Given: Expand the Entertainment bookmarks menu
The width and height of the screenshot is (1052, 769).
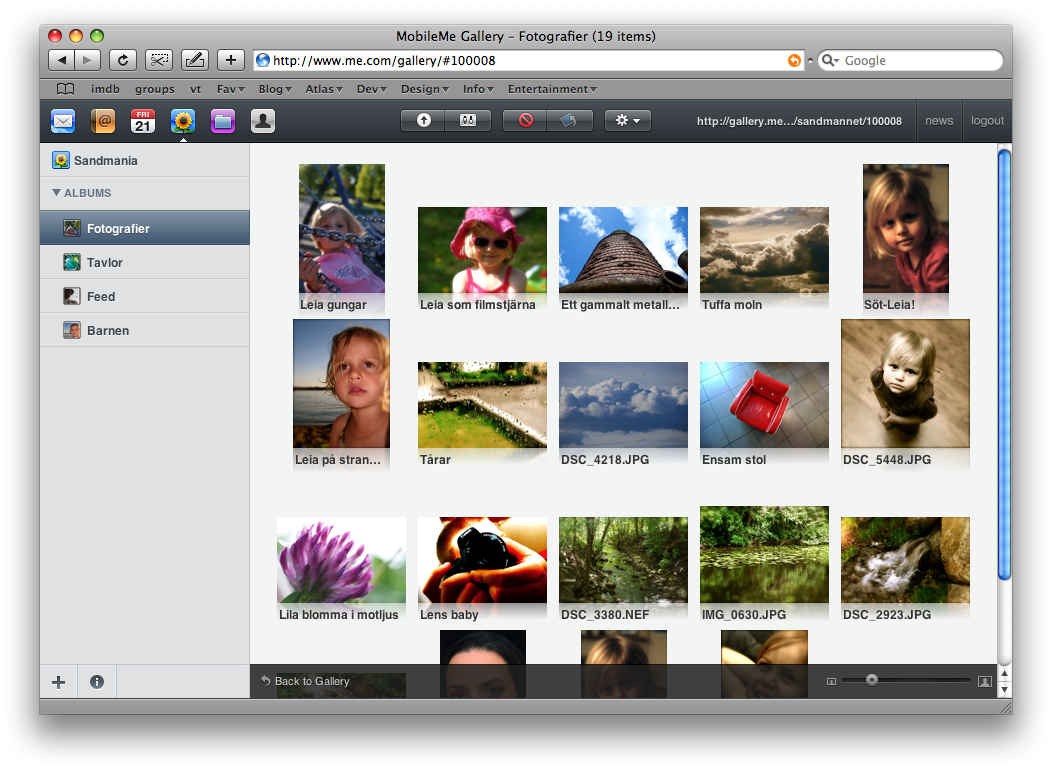Looking at the screenshot, I should point(552,89).
